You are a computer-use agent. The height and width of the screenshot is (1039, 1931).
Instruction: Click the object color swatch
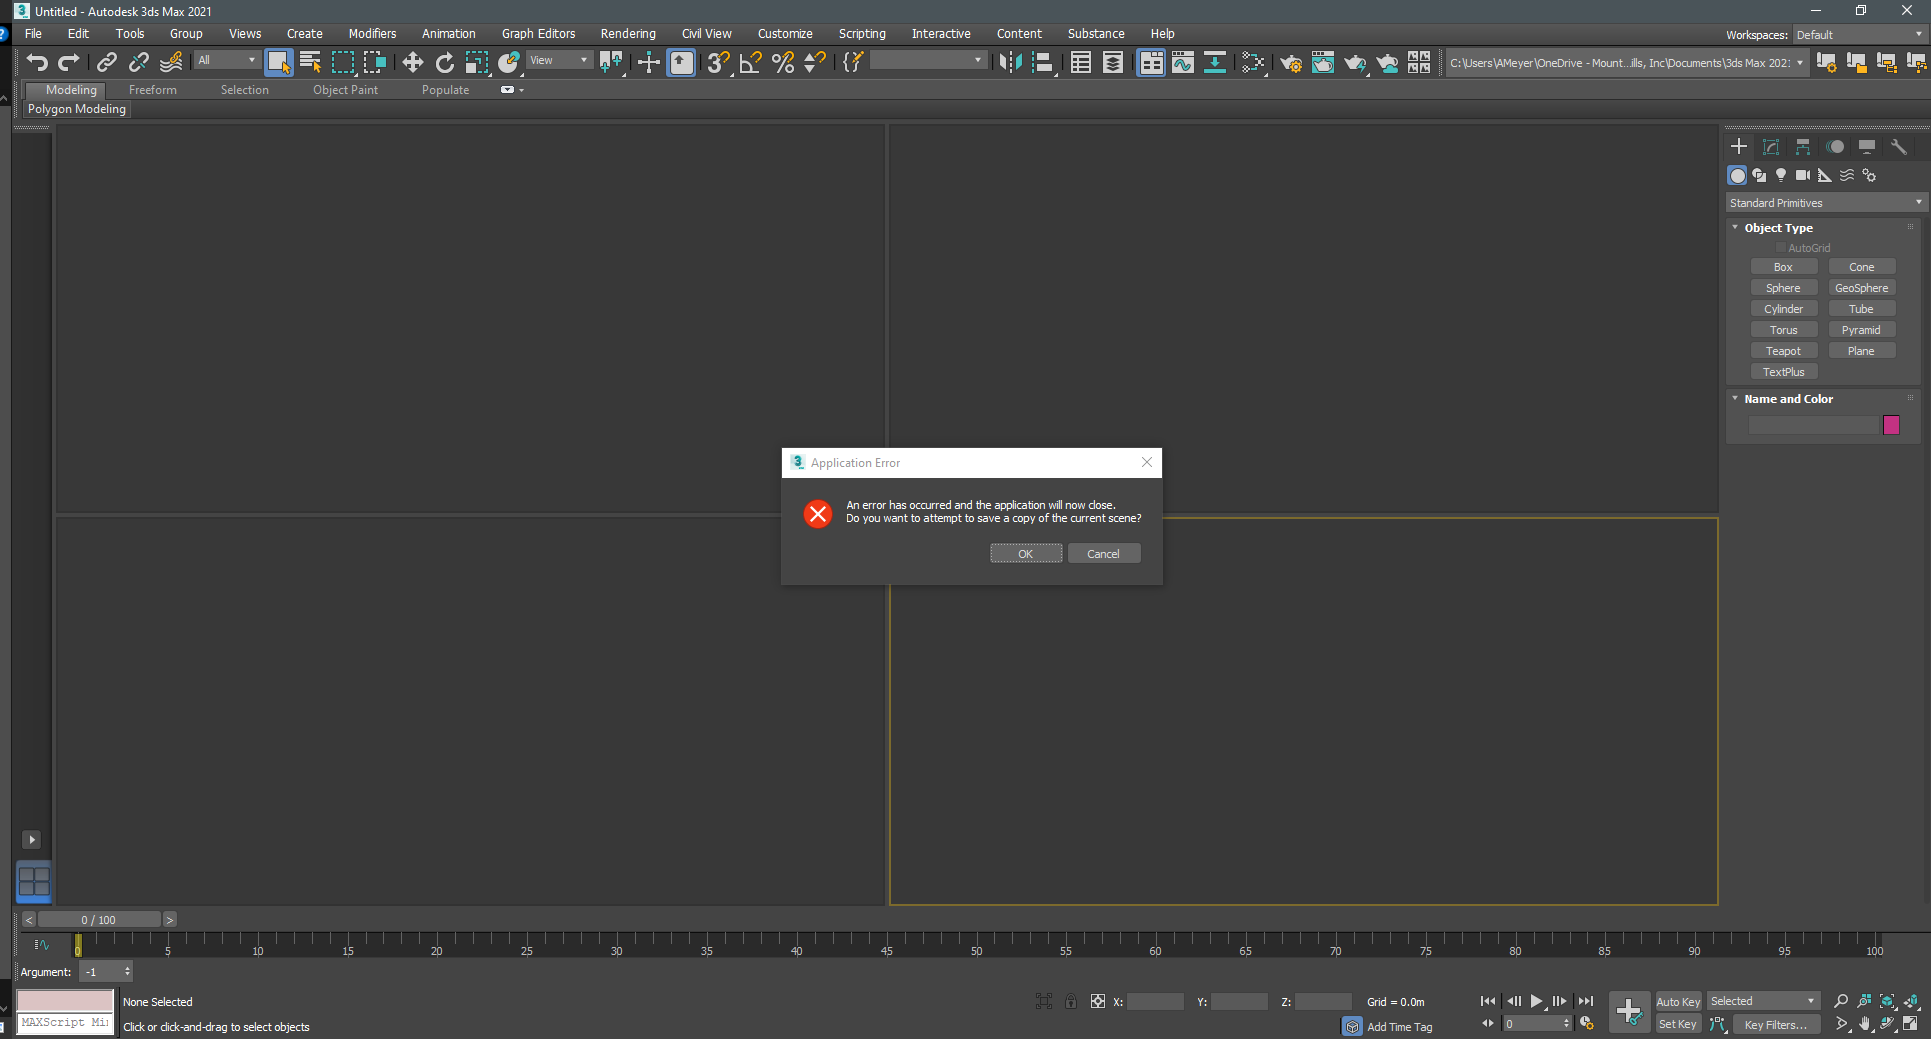1891,425
